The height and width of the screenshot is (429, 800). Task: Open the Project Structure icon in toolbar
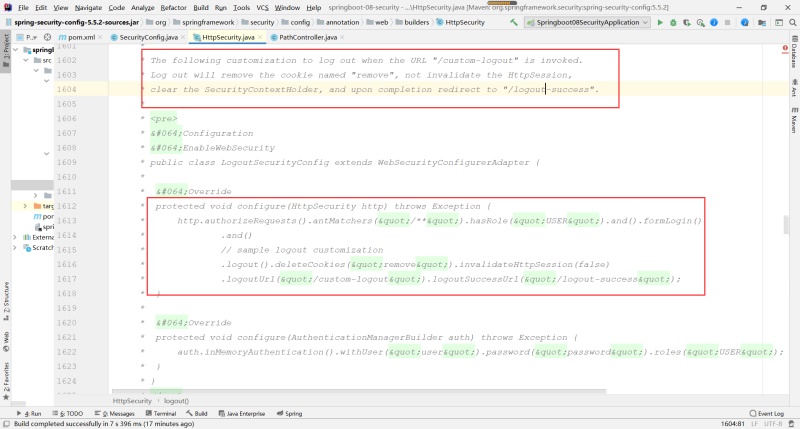coord(762,22)
